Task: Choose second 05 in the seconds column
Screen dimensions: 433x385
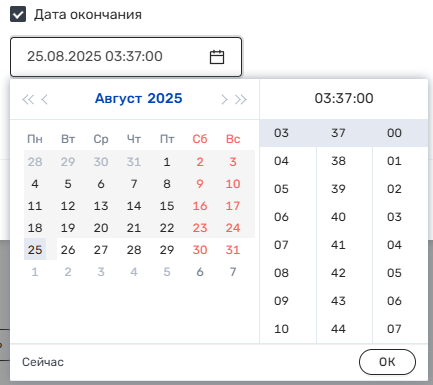Action: pos(394,273)
